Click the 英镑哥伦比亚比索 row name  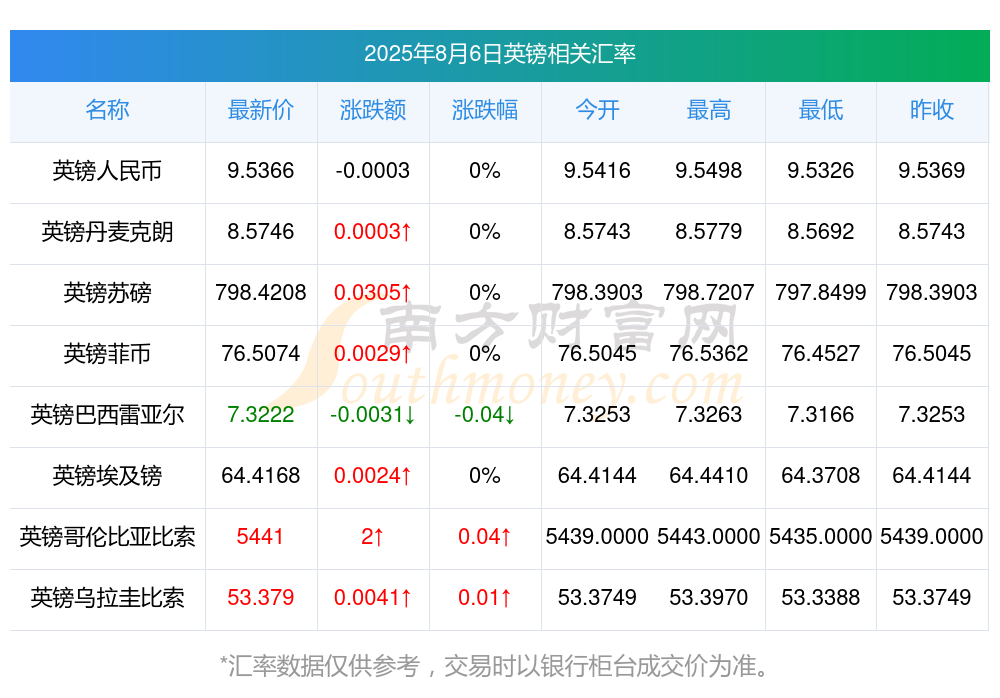(107, 537)
